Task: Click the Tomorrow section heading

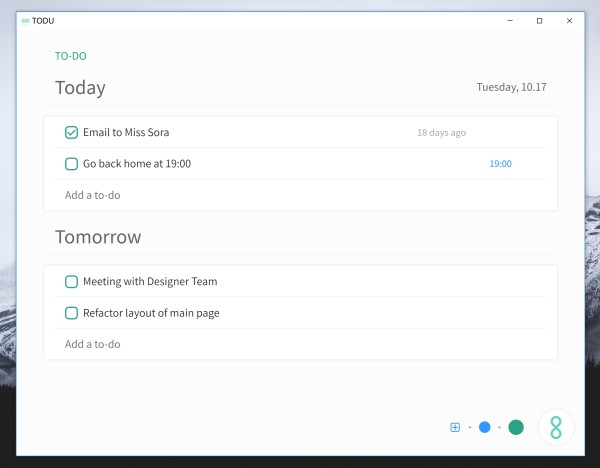Action: pos(98,237)
